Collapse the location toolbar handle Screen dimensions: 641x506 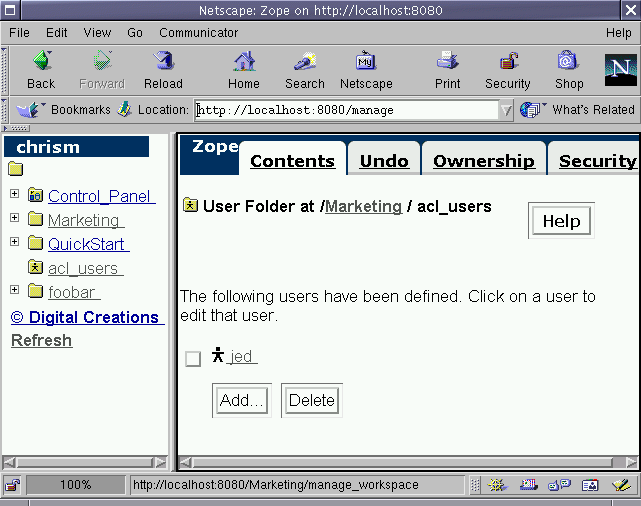[x=4, y=110]
